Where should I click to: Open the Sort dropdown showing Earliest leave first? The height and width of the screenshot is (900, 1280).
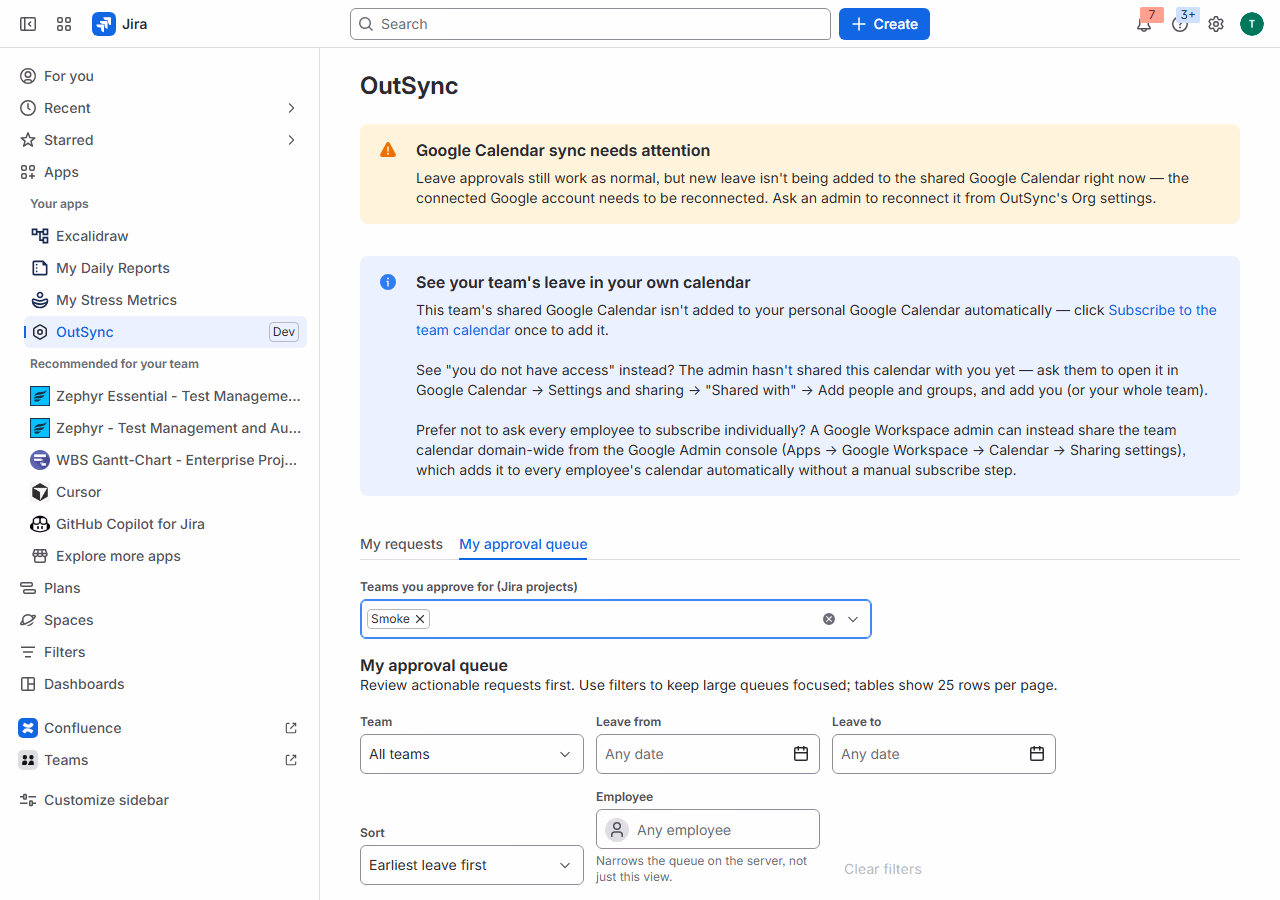(472, 865)
